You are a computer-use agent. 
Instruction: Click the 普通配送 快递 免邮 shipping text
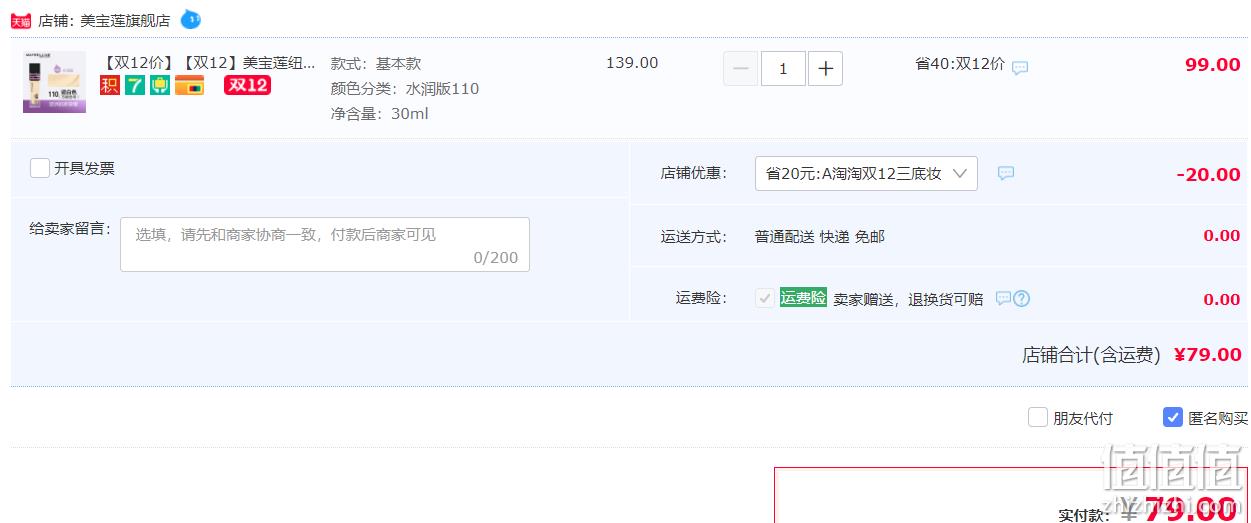tap(820, 236)
